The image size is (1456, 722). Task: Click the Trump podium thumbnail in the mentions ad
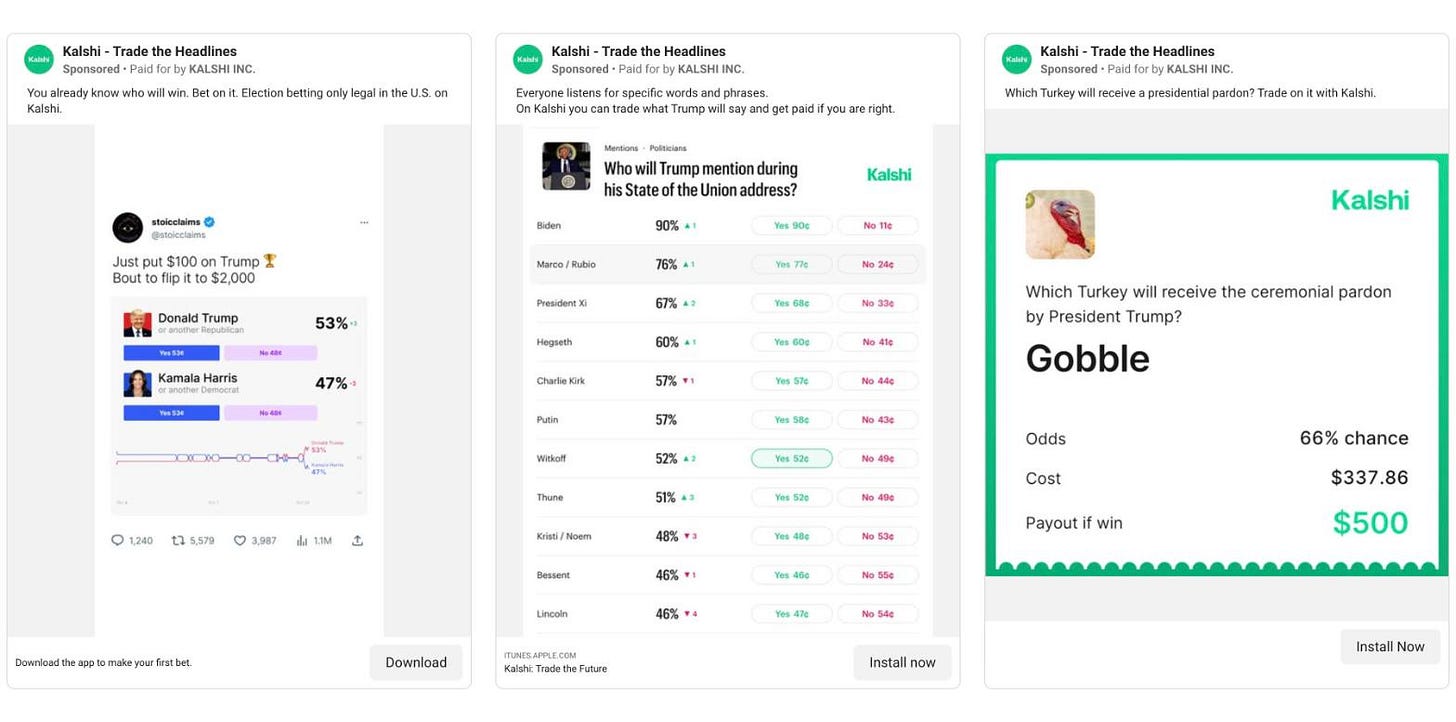[566, 166]
